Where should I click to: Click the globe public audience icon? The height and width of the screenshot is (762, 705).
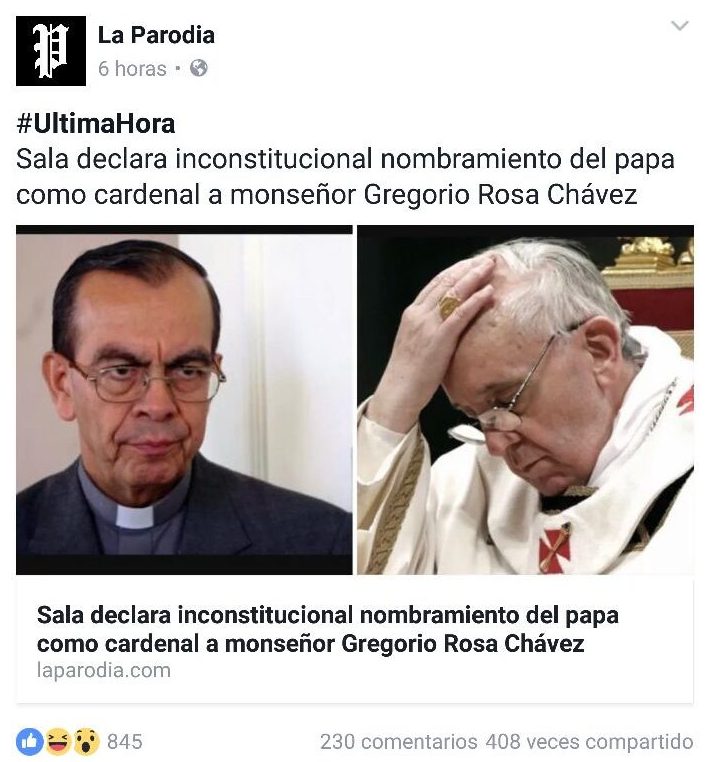point(199,68)
